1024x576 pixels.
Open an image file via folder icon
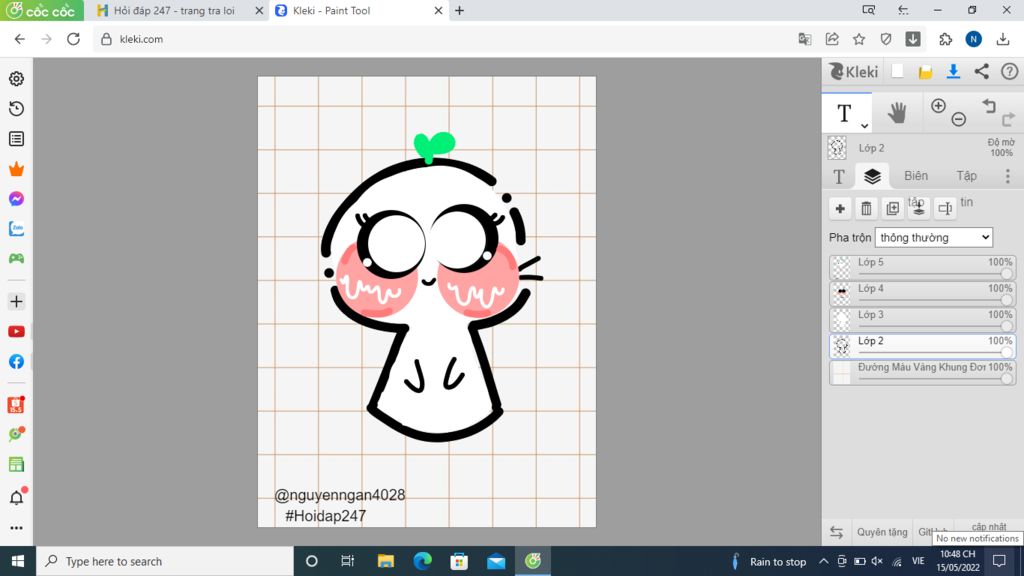[925, 72]
